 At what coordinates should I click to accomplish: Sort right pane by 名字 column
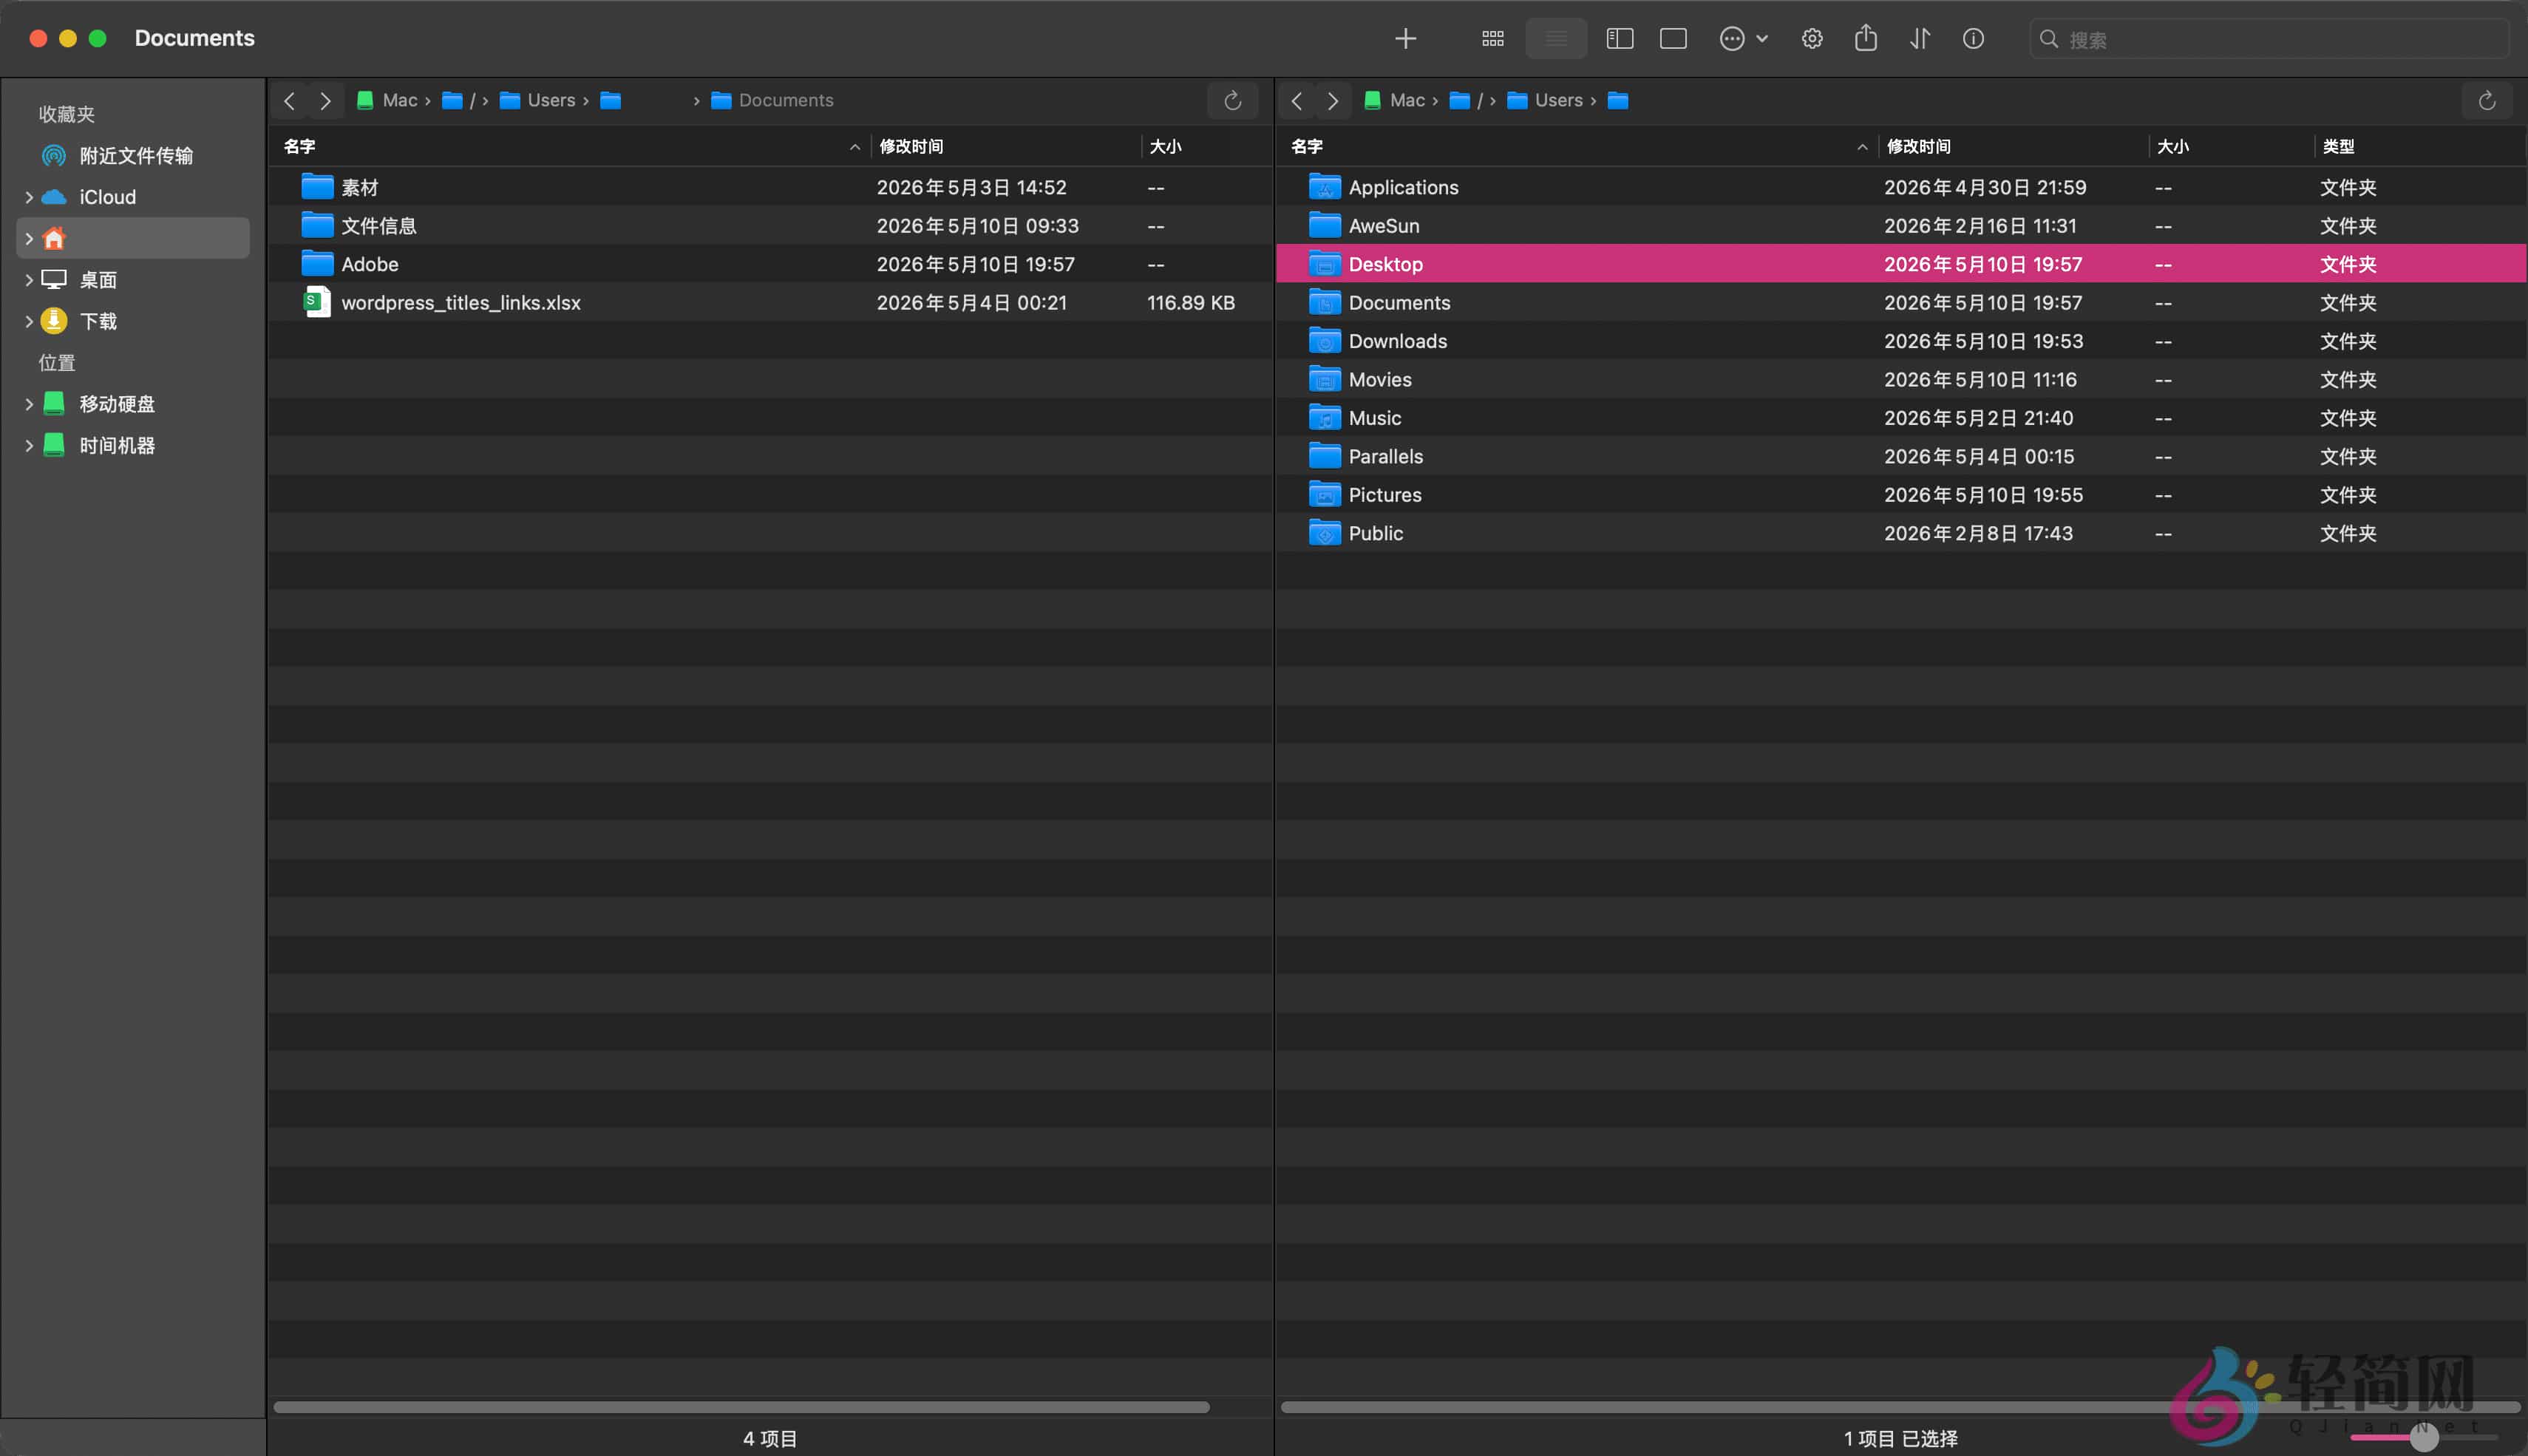[x=1577, y=146]
